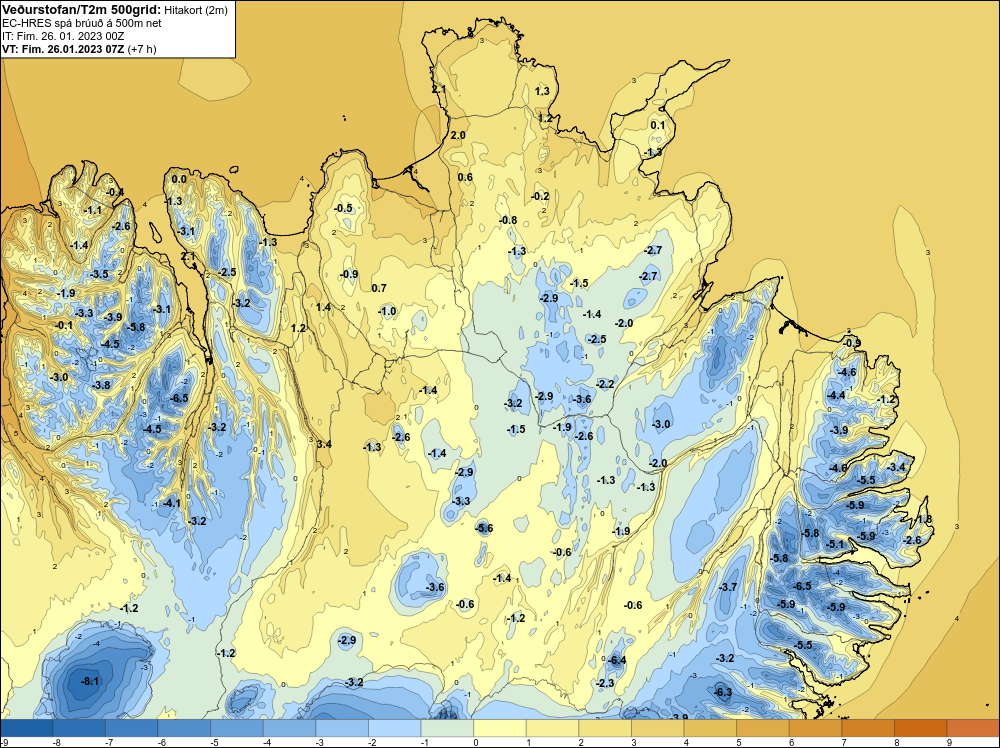Click the -8.1 temperature value
1000x748 pixels.
pos(90,681)
